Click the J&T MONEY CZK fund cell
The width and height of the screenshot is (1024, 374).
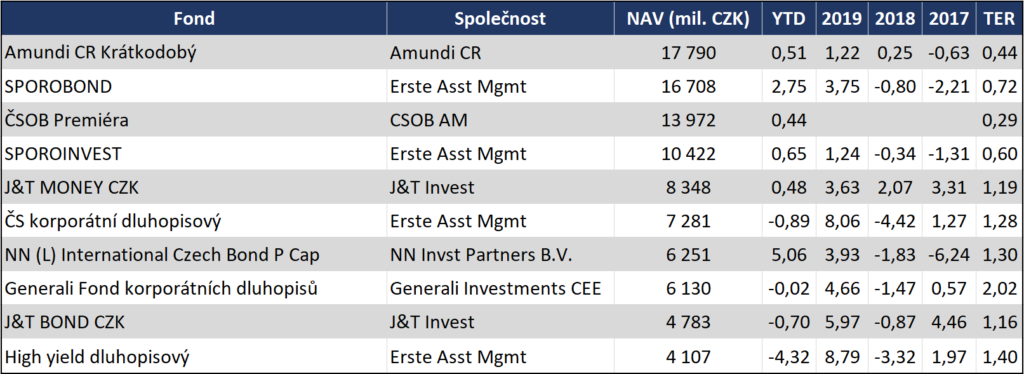tap(194, 187)
